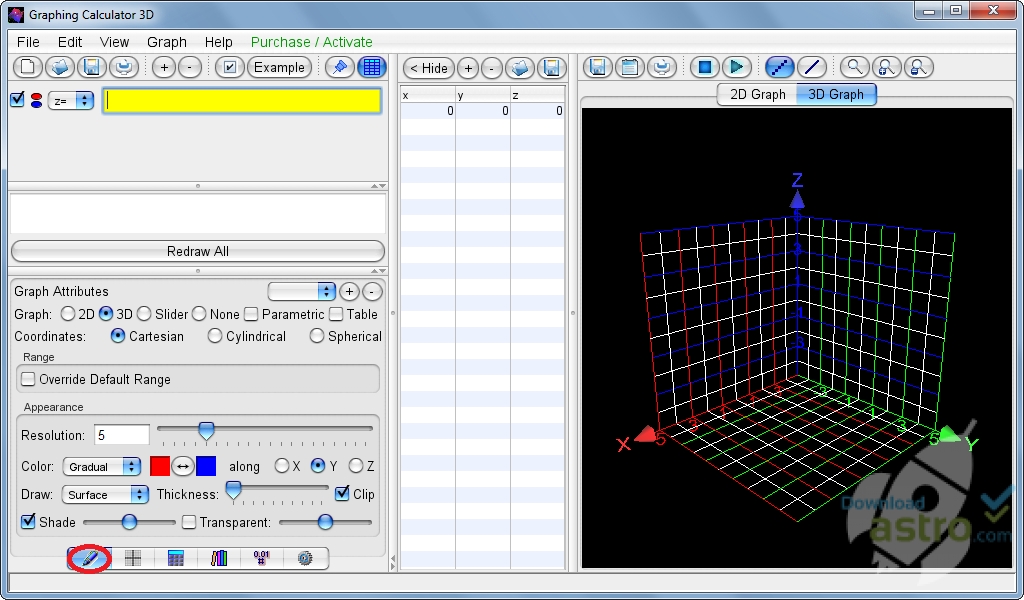This screenshot has height=600, width=1024.
Task: Switch to the 2D Graph tab
Action: click(x=758, y=94)
